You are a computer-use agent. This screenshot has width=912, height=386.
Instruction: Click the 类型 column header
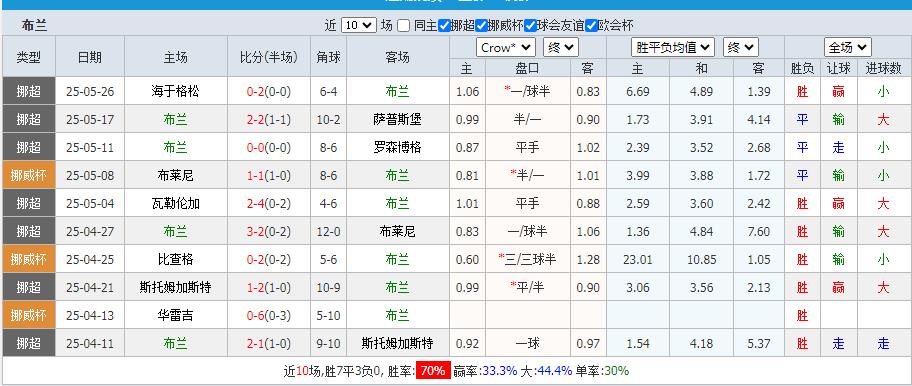pyautogui.click(x=29, y=56)
